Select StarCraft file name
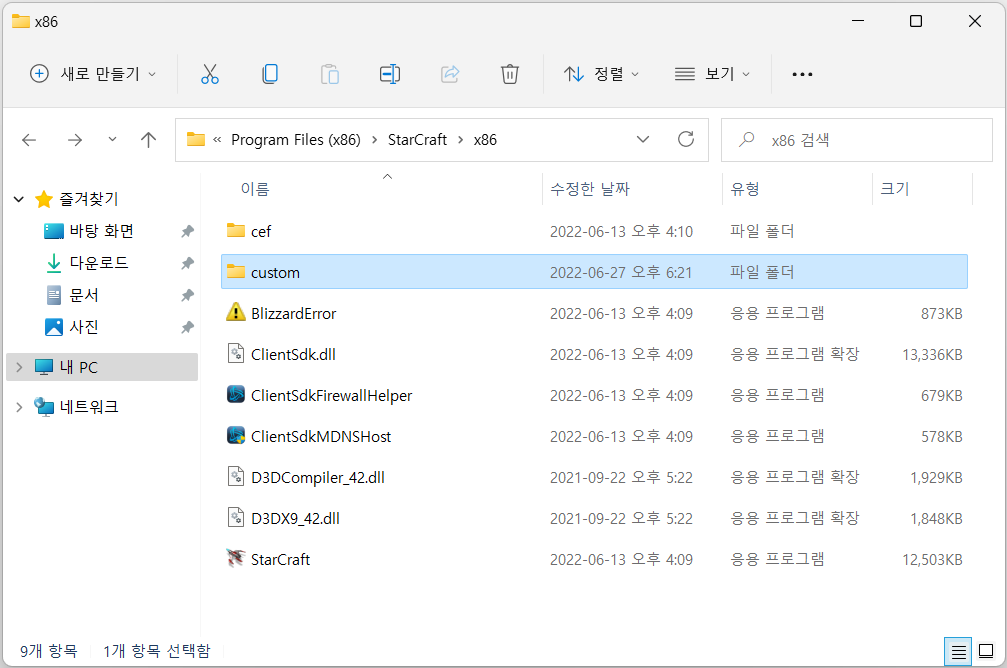The width and height of the screenshot is (1007, 668). pos(281,559)
